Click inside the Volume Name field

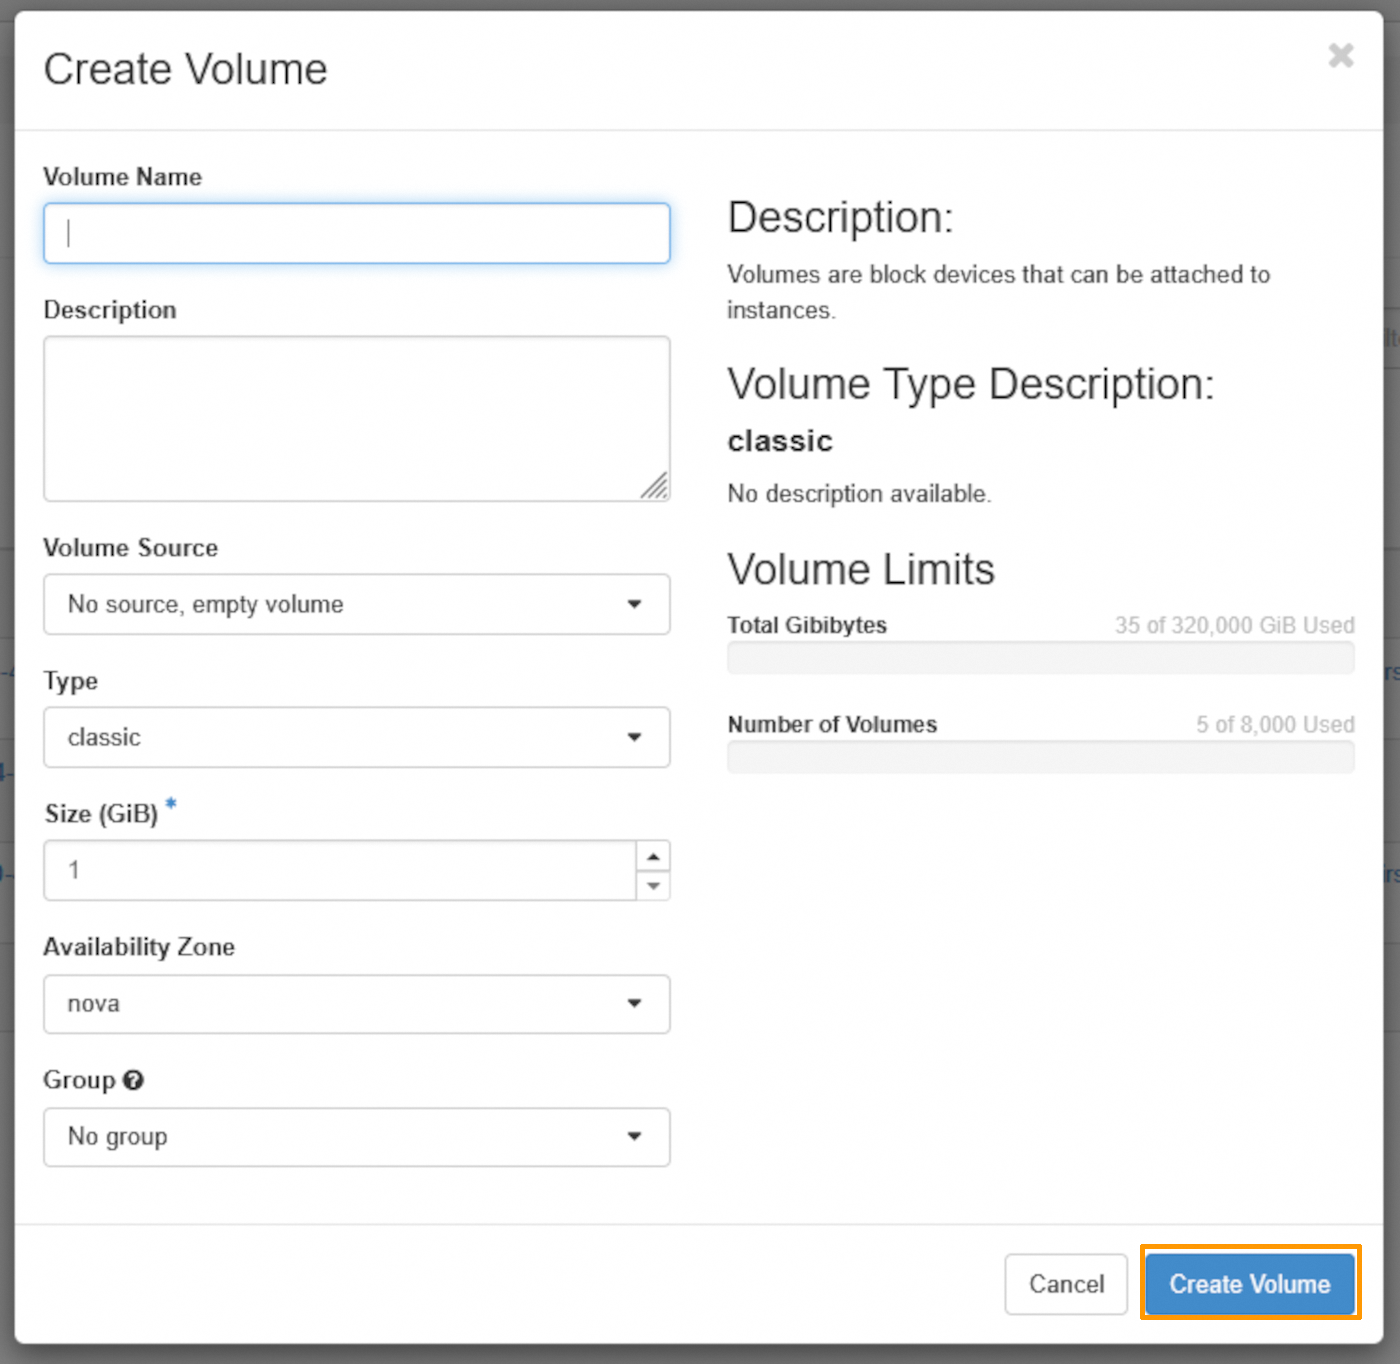[356, 233]
